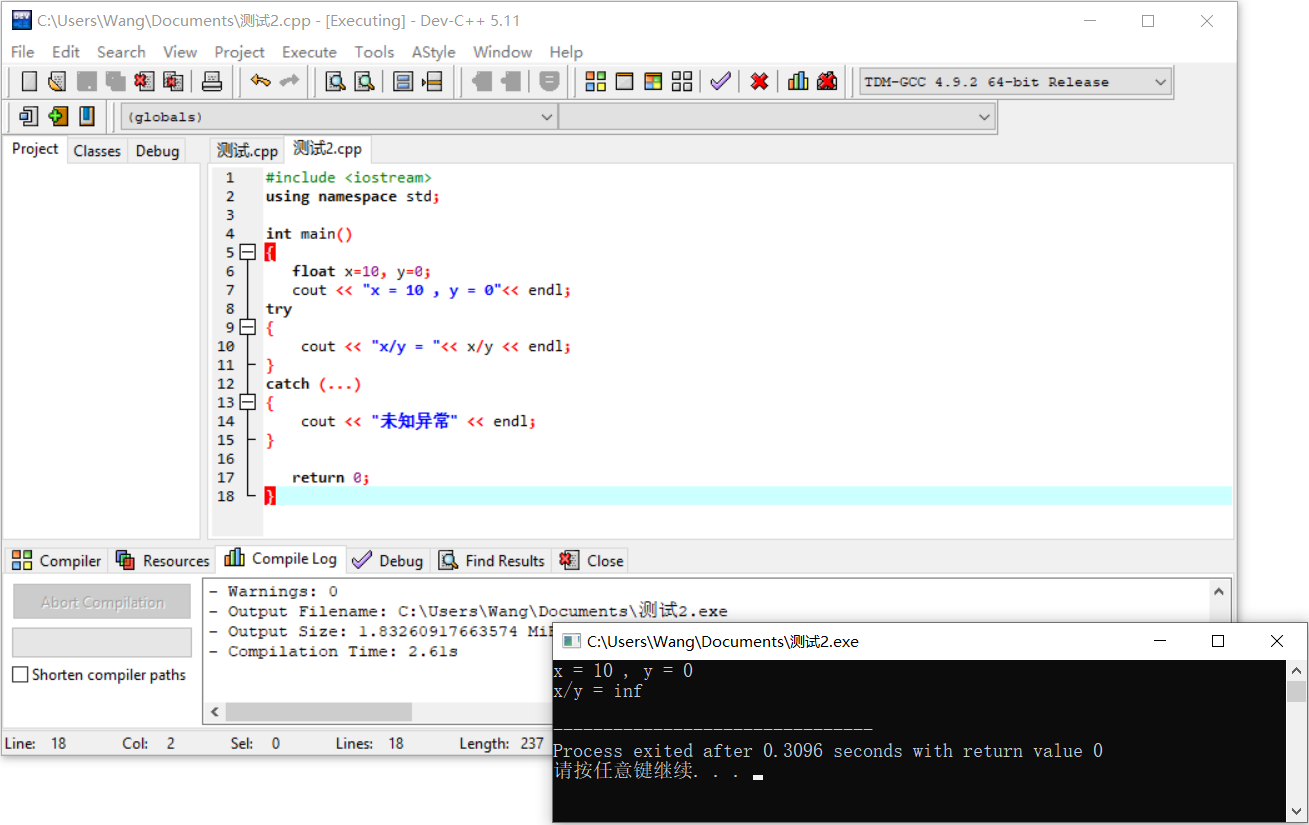Enable the Shorten compiler paths checkbox
The height and width of the screenshot is (825, 1309).
point(19,674)
